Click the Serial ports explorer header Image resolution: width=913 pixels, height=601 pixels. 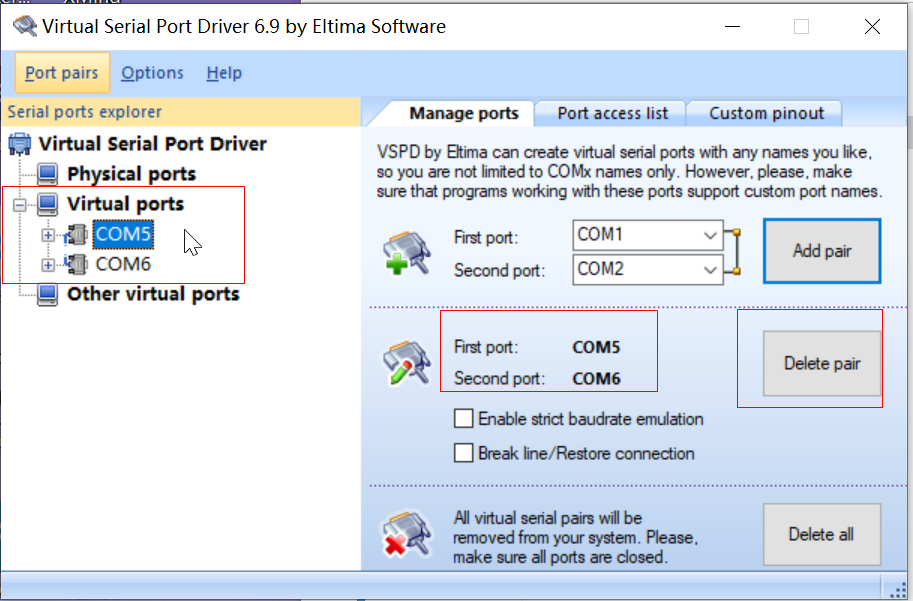click(182, 112)
